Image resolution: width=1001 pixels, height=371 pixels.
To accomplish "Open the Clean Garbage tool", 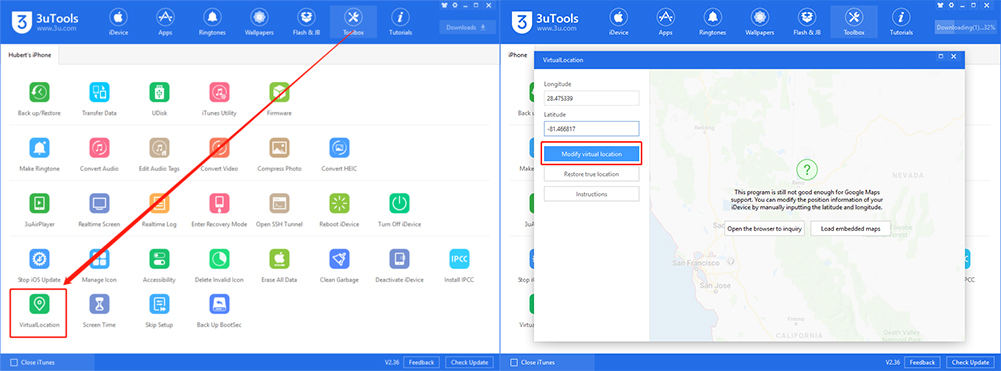I will pyautogui.click(x=339, y=259).
